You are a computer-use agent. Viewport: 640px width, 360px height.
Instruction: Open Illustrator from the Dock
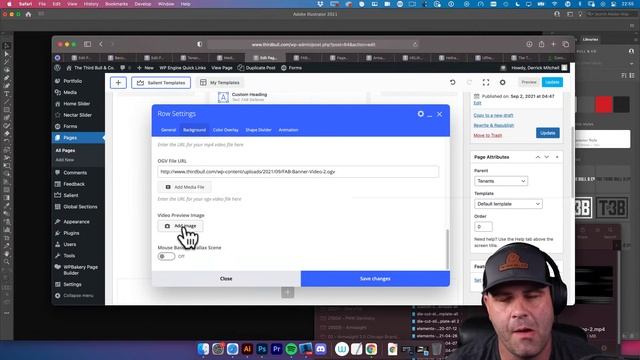click(247, 349)
